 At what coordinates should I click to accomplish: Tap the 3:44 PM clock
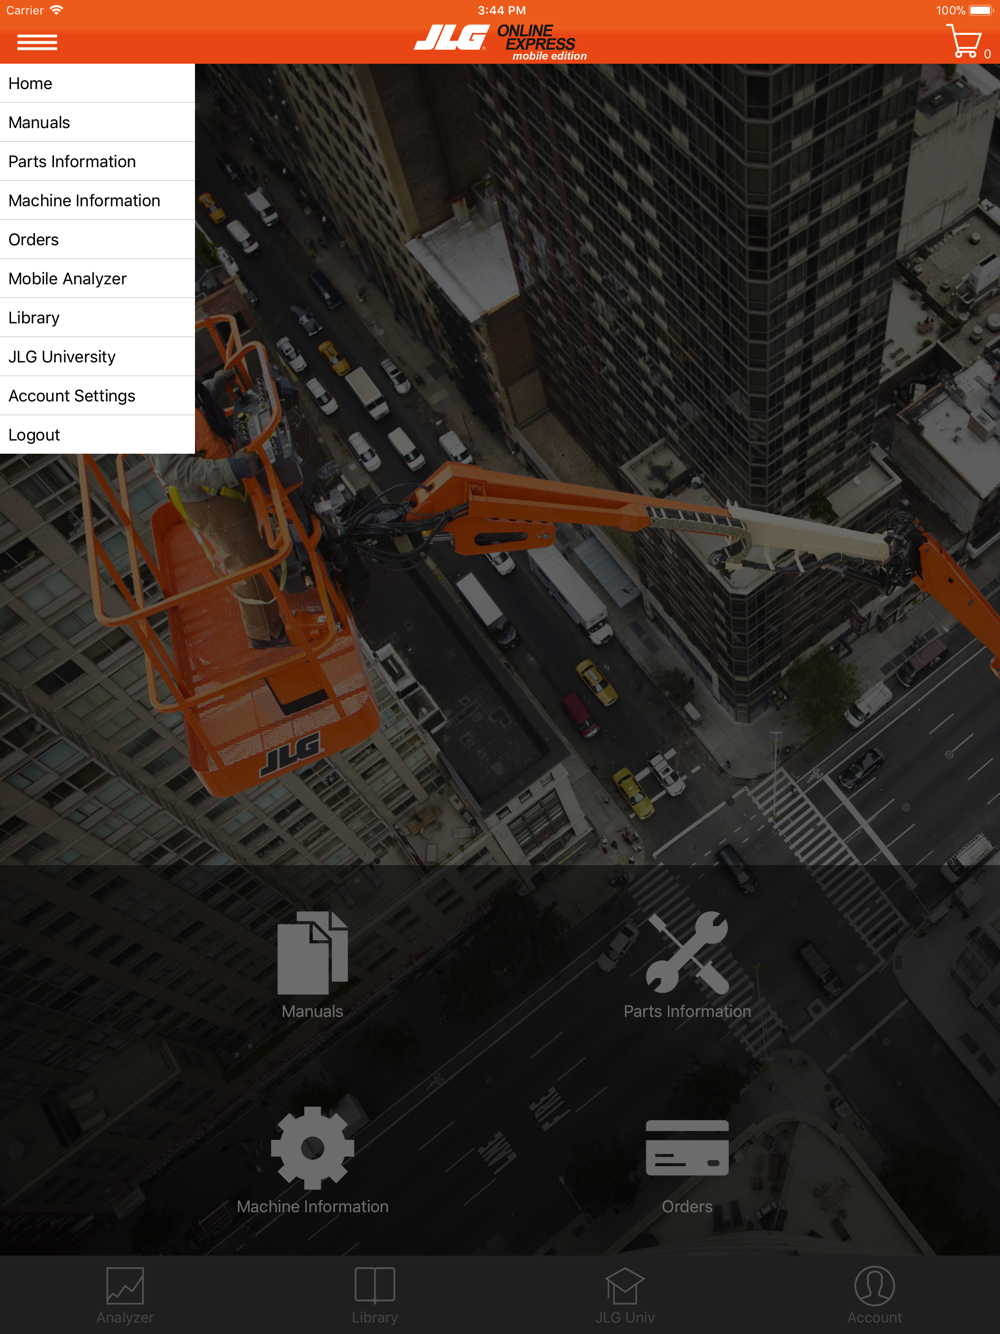click(501, 10)
